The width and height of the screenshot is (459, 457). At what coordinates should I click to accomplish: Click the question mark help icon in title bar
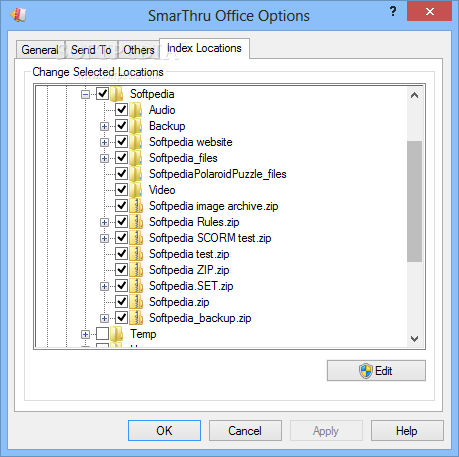click(x=393, y=12)
